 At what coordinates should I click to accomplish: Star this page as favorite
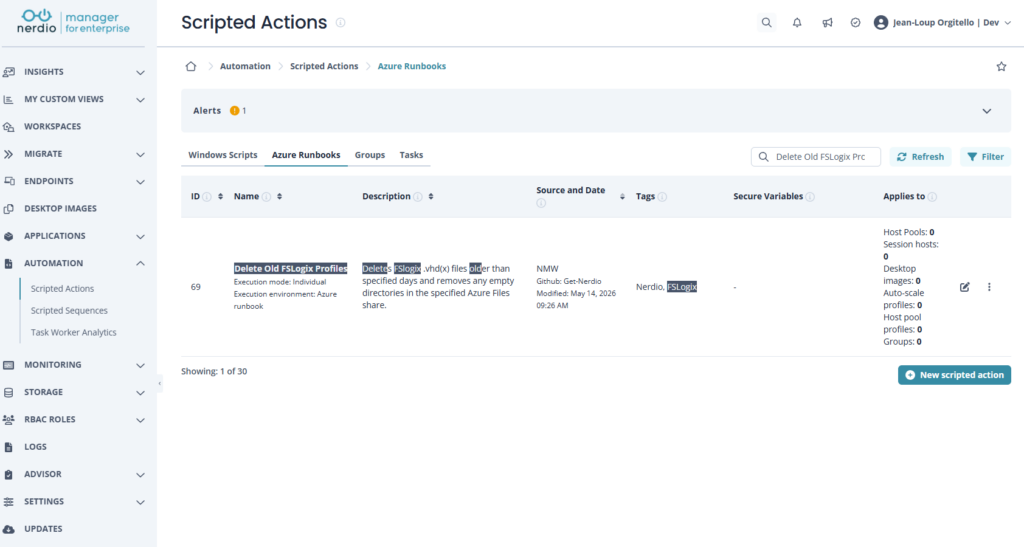[x=1001, y=67]
